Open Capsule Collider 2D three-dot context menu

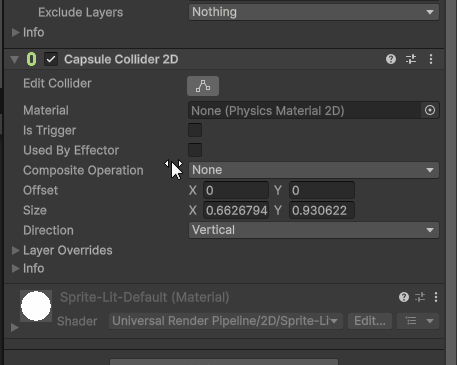(x=431, y=59)
